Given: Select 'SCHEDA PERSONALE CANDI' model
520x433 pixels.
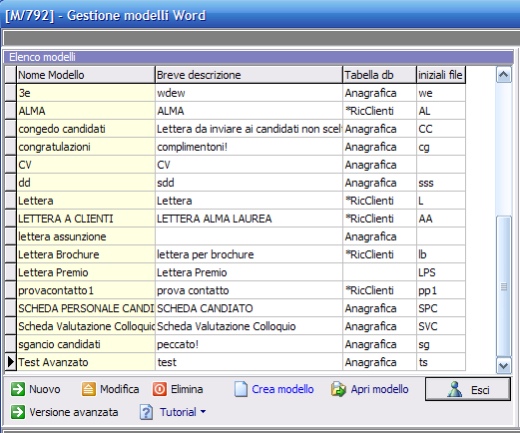Looking at the screenshot, I should [86, 308].
